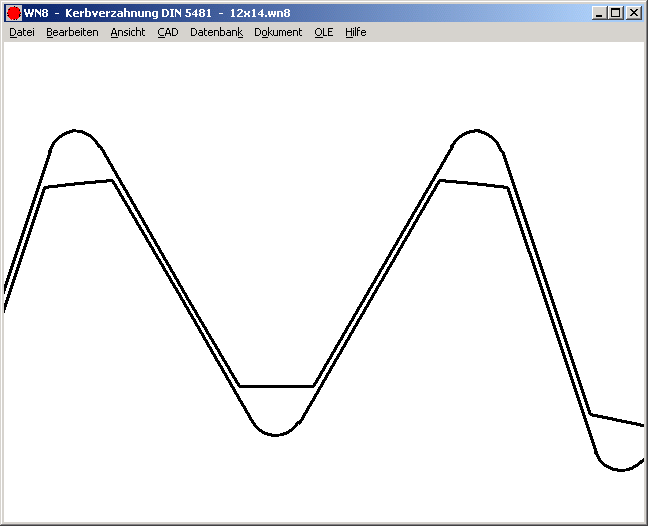Open the OLE menu

(x=323, y=32)
